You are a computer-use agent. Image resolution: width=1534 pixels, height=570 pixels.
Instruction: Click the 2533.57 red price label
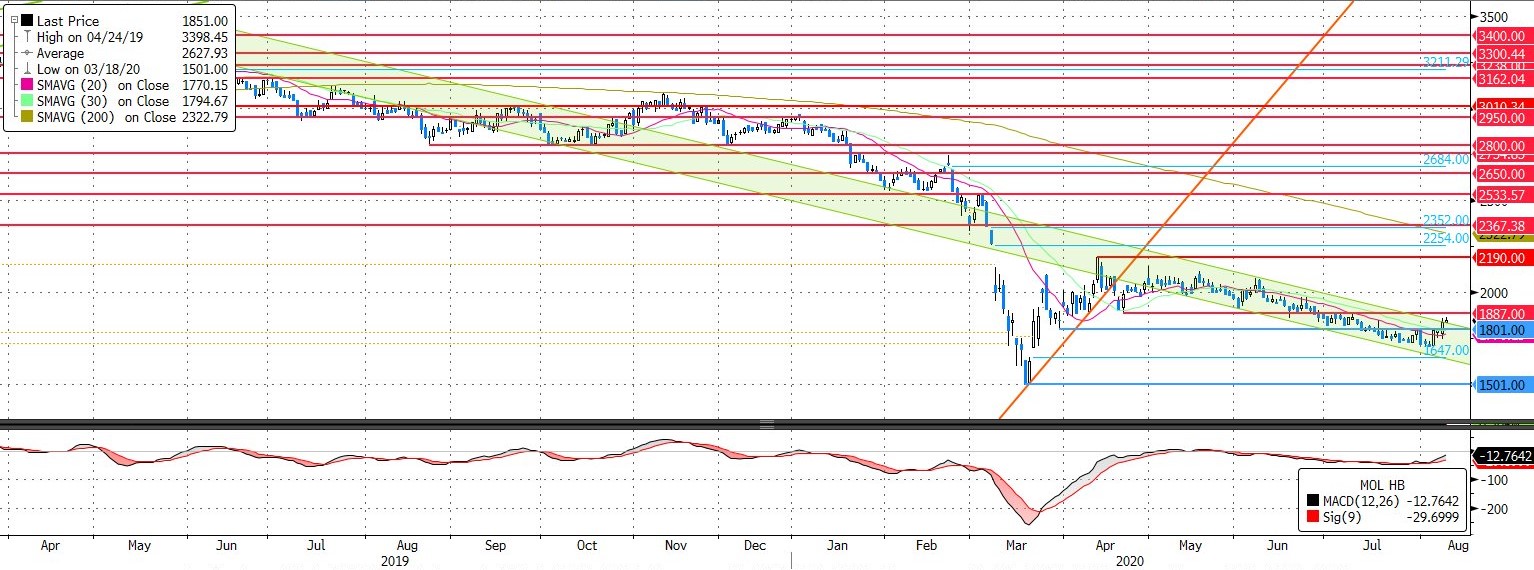pos(1504,195)
